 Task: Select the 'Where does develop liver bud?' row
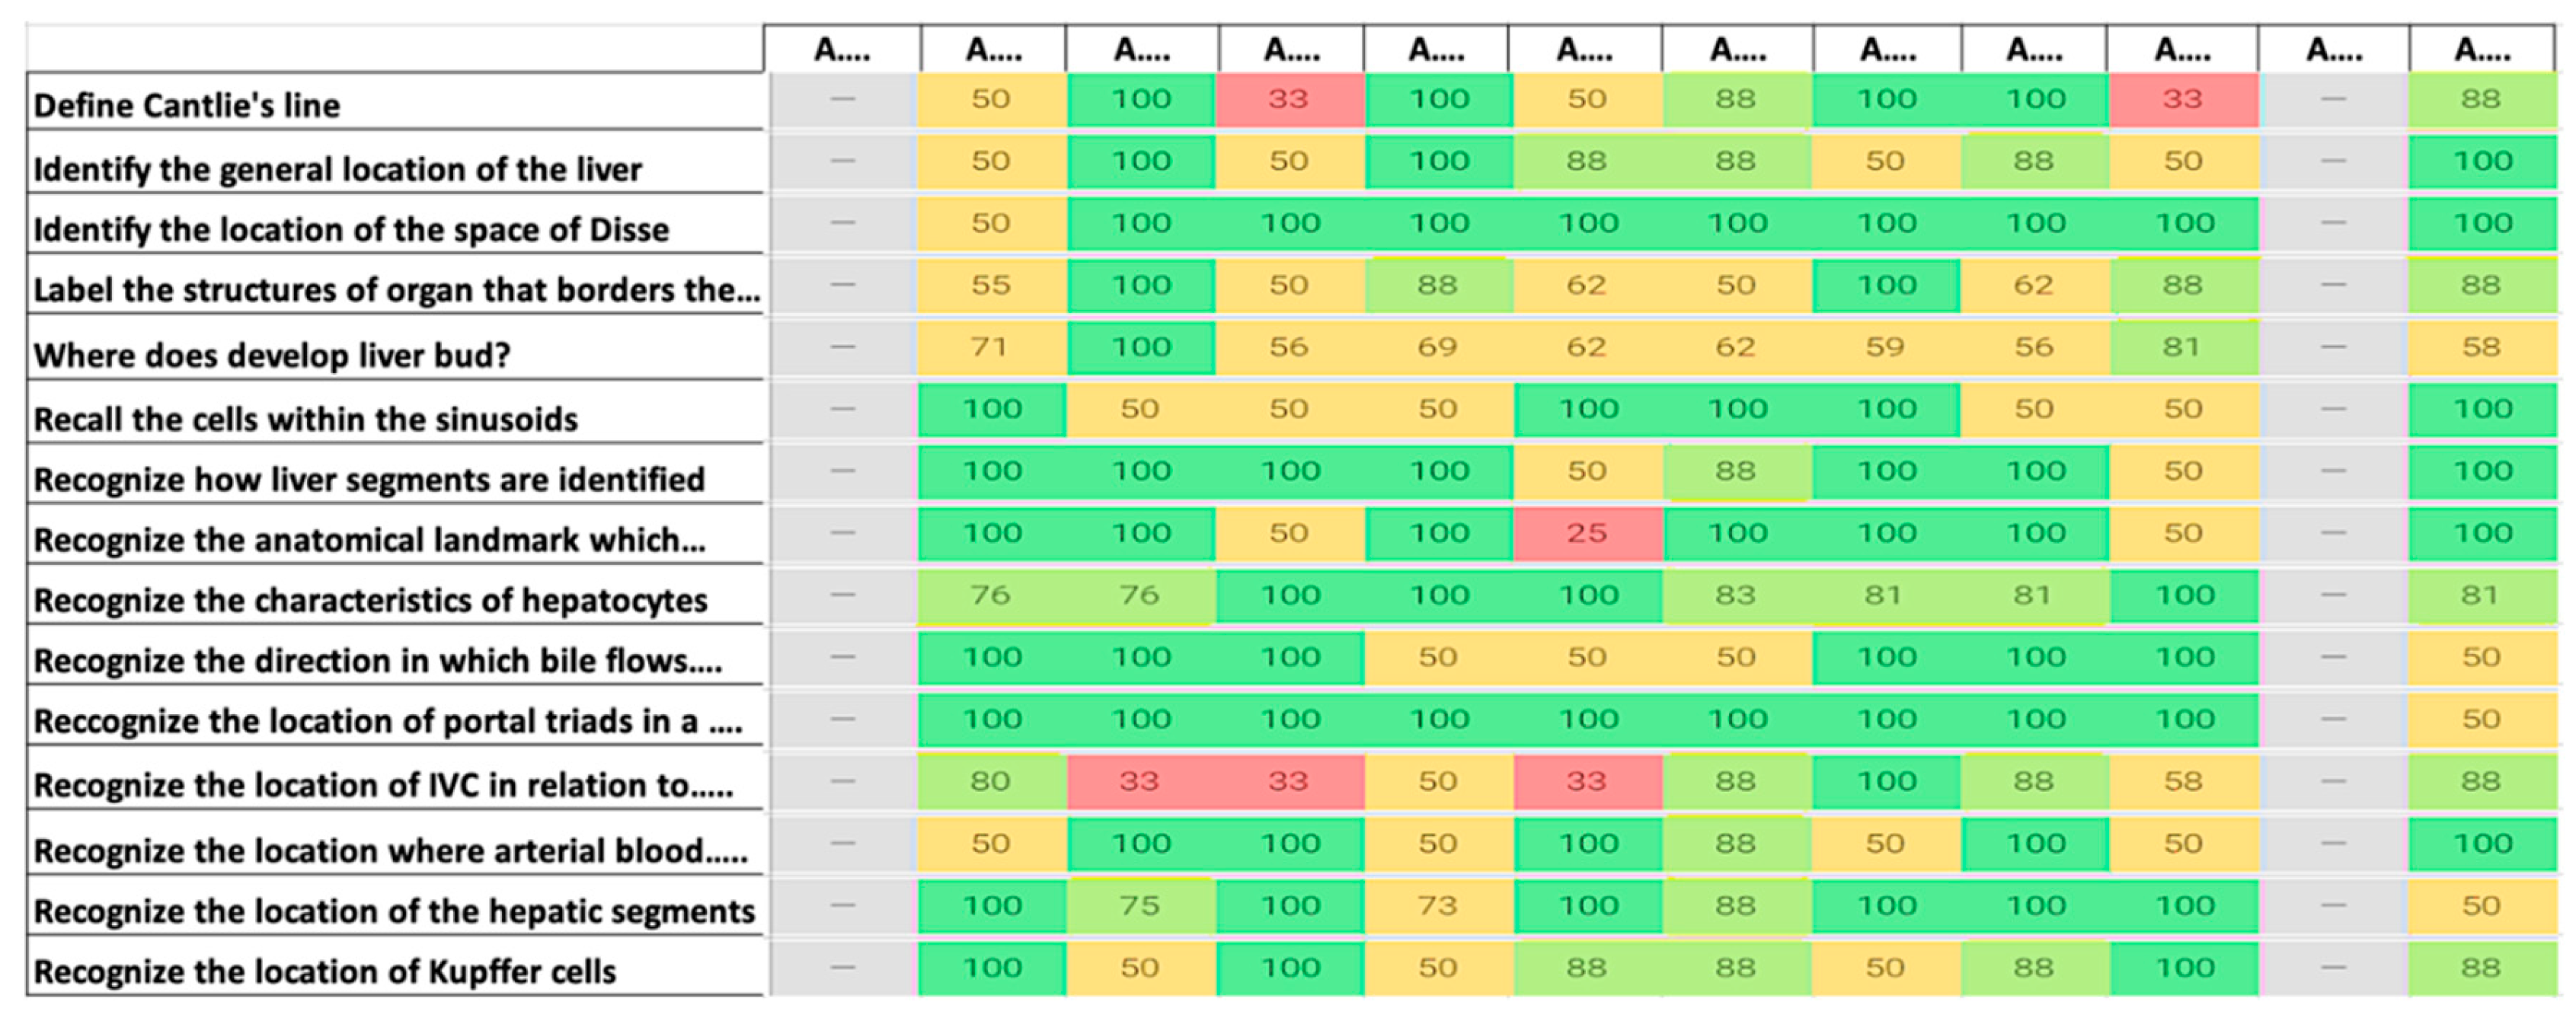pos(272,355)
